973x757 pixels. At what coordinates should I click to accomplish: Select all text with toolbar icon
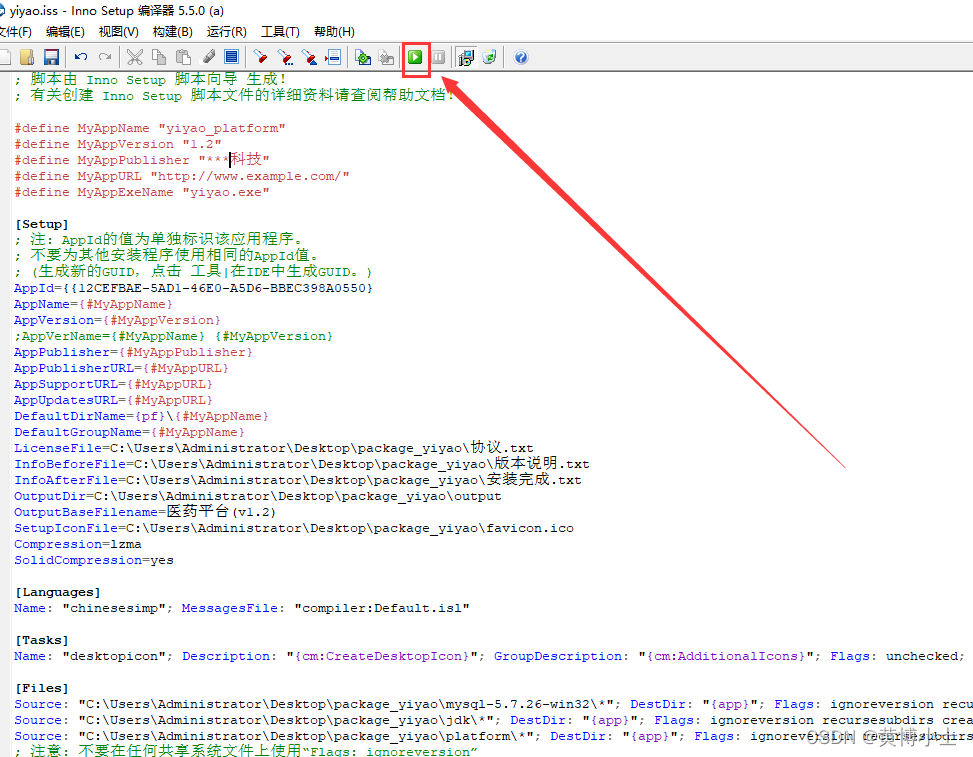point(231,57)
